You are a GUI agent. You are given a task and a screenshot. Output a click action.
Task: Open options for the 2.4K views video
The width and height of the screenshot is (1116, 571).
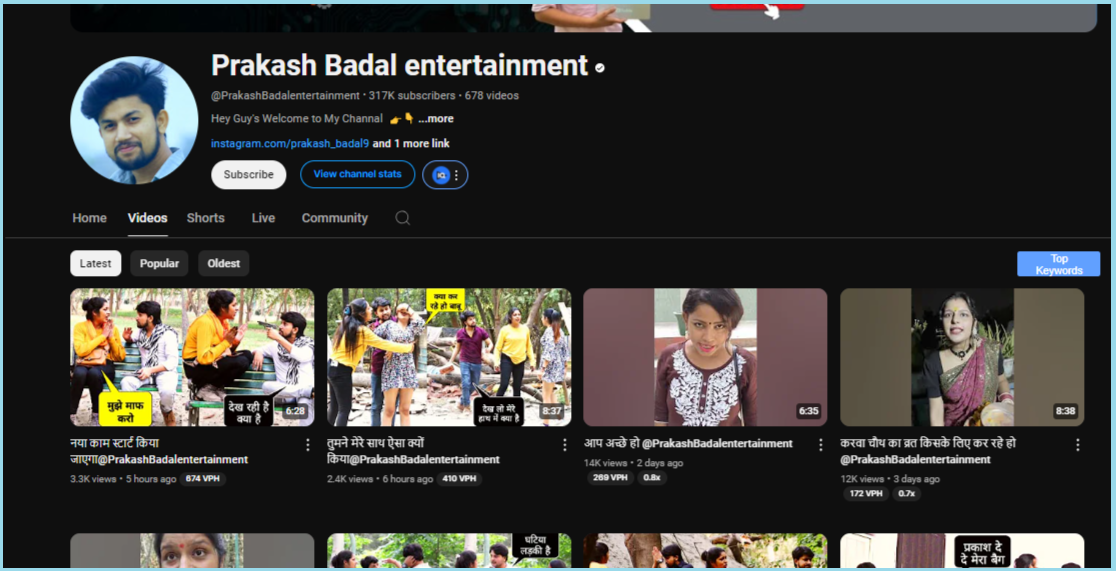[564, 445]
